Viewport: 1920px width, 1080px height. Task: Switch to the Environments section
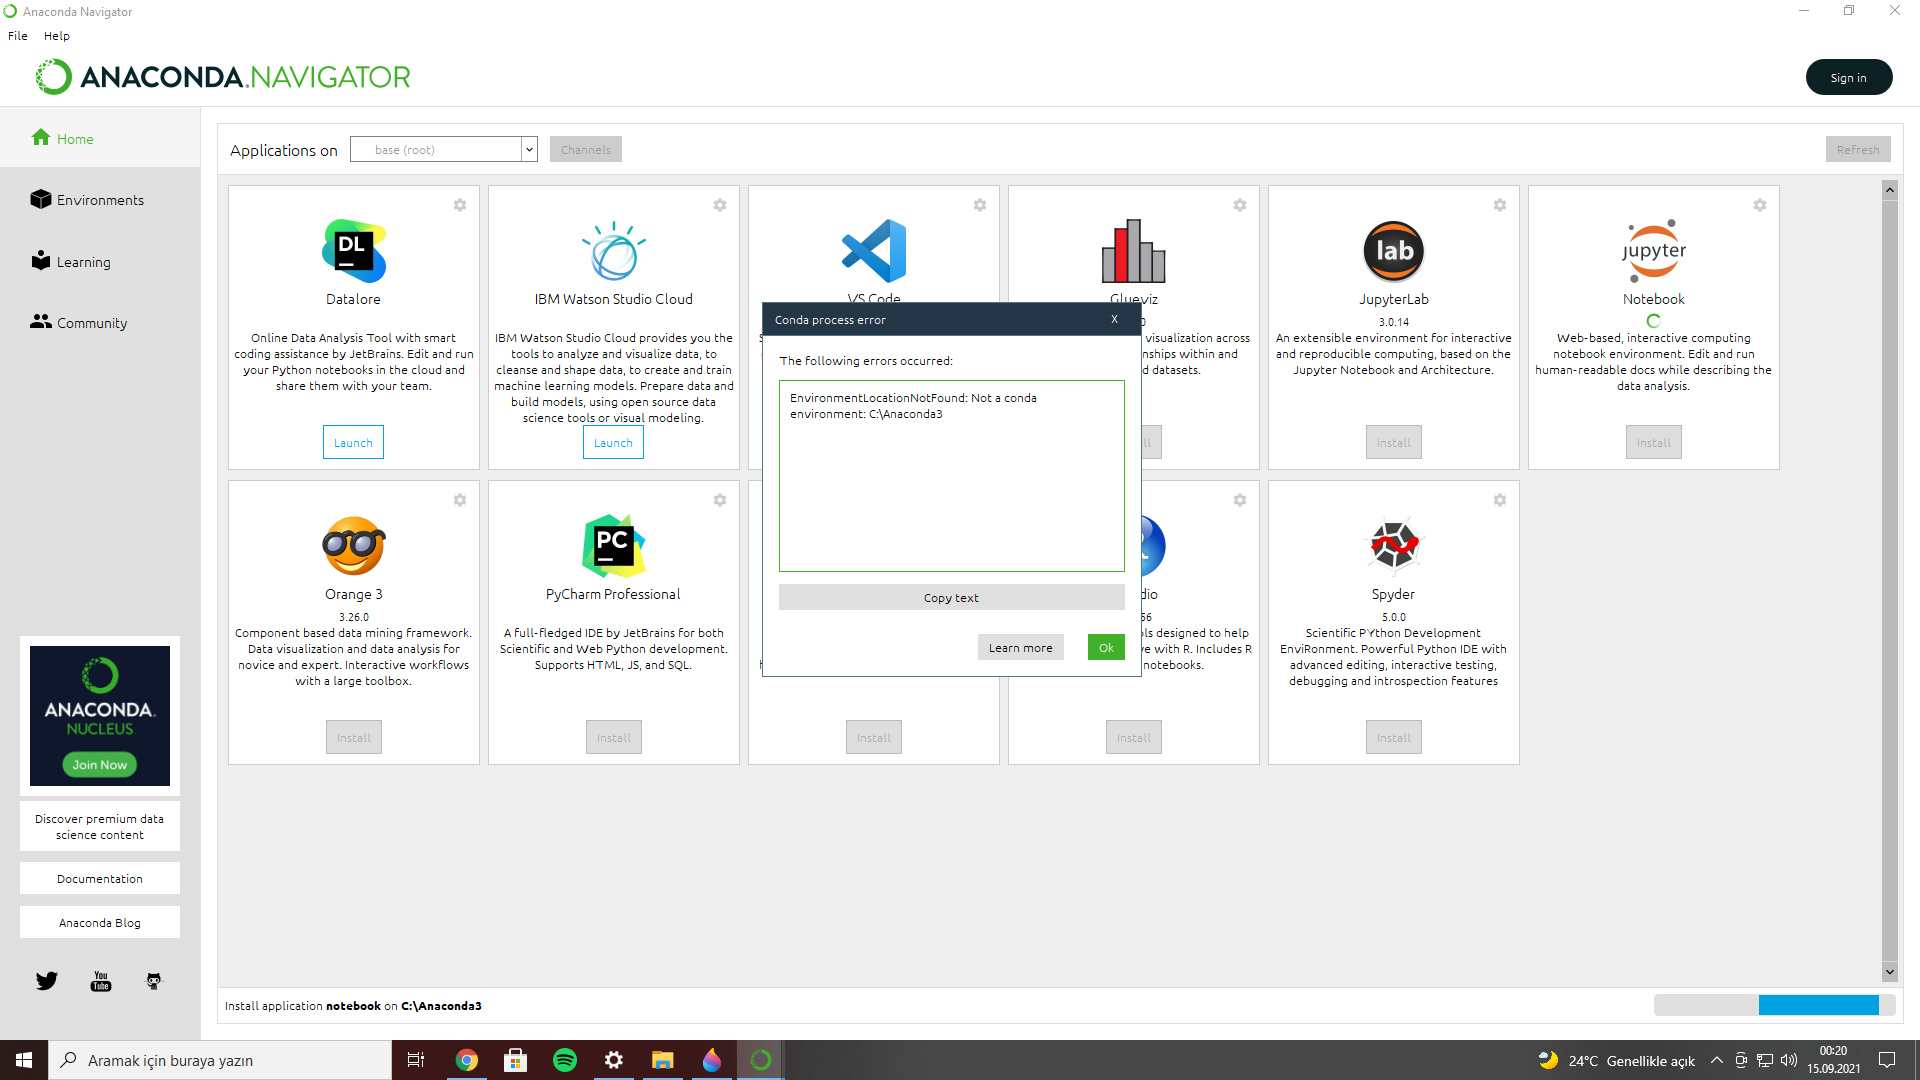click(x=100, y=200)
